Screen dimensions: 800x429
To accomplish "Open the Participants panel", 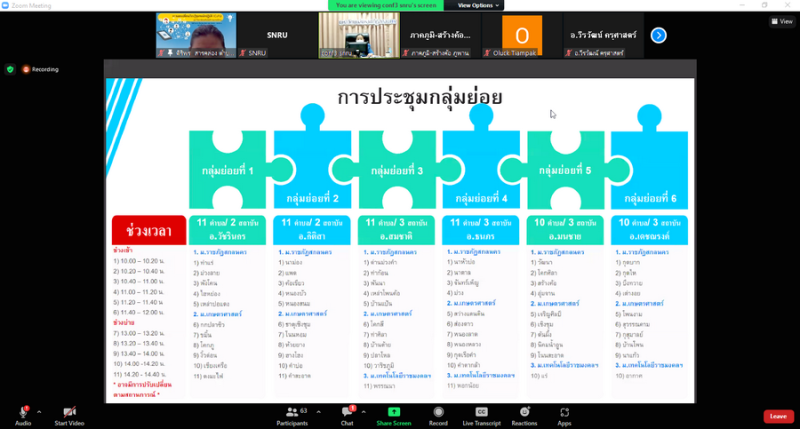I will coord(293,411).
